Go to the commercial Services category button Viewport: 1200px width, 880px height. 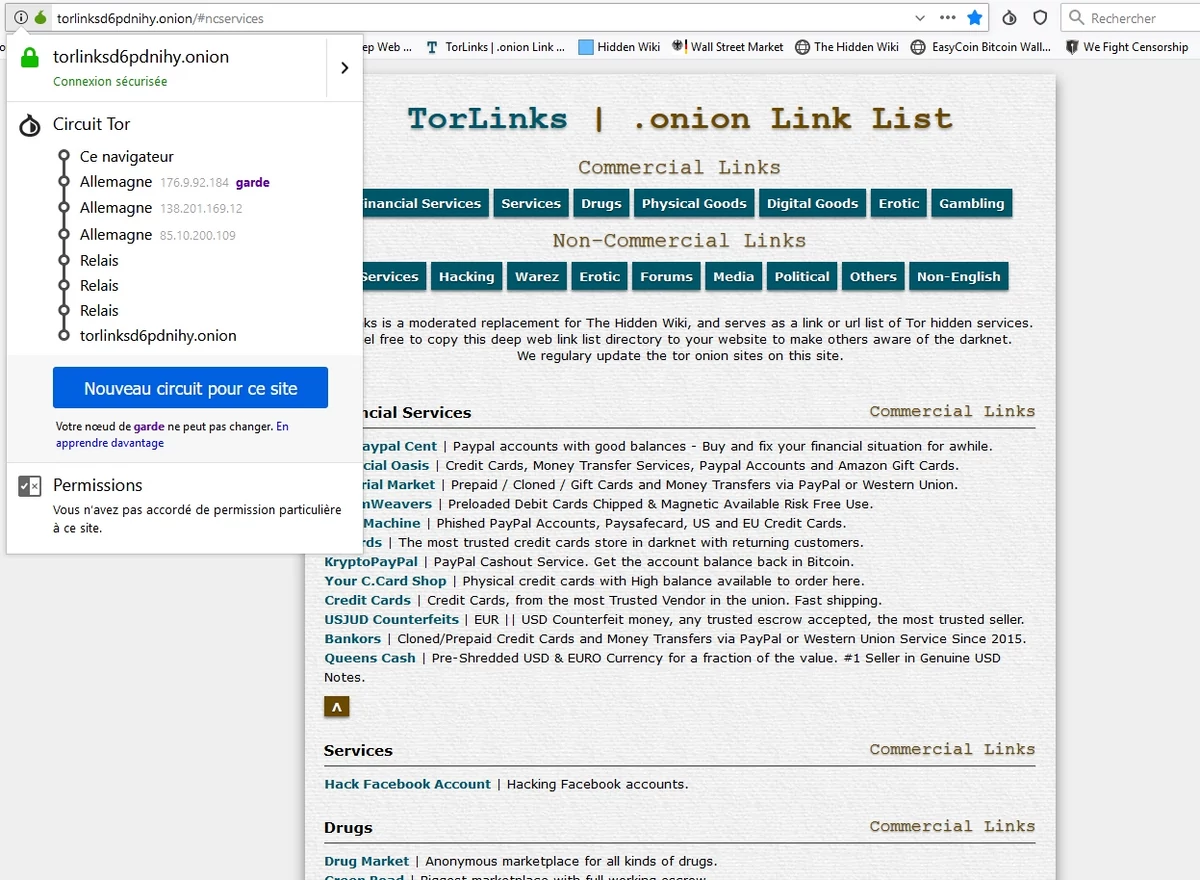tap(531, 203)
